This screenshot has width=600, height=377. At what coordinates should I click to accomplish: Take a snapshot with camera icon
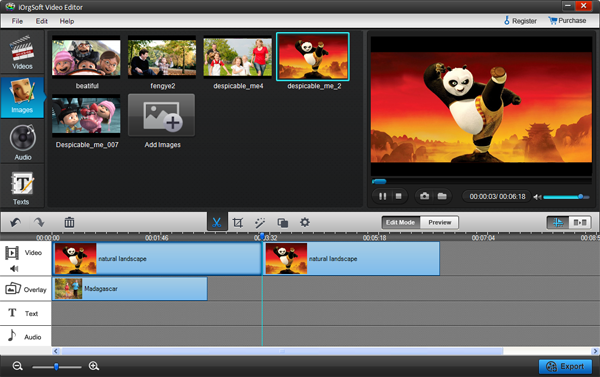pos(424,196)
